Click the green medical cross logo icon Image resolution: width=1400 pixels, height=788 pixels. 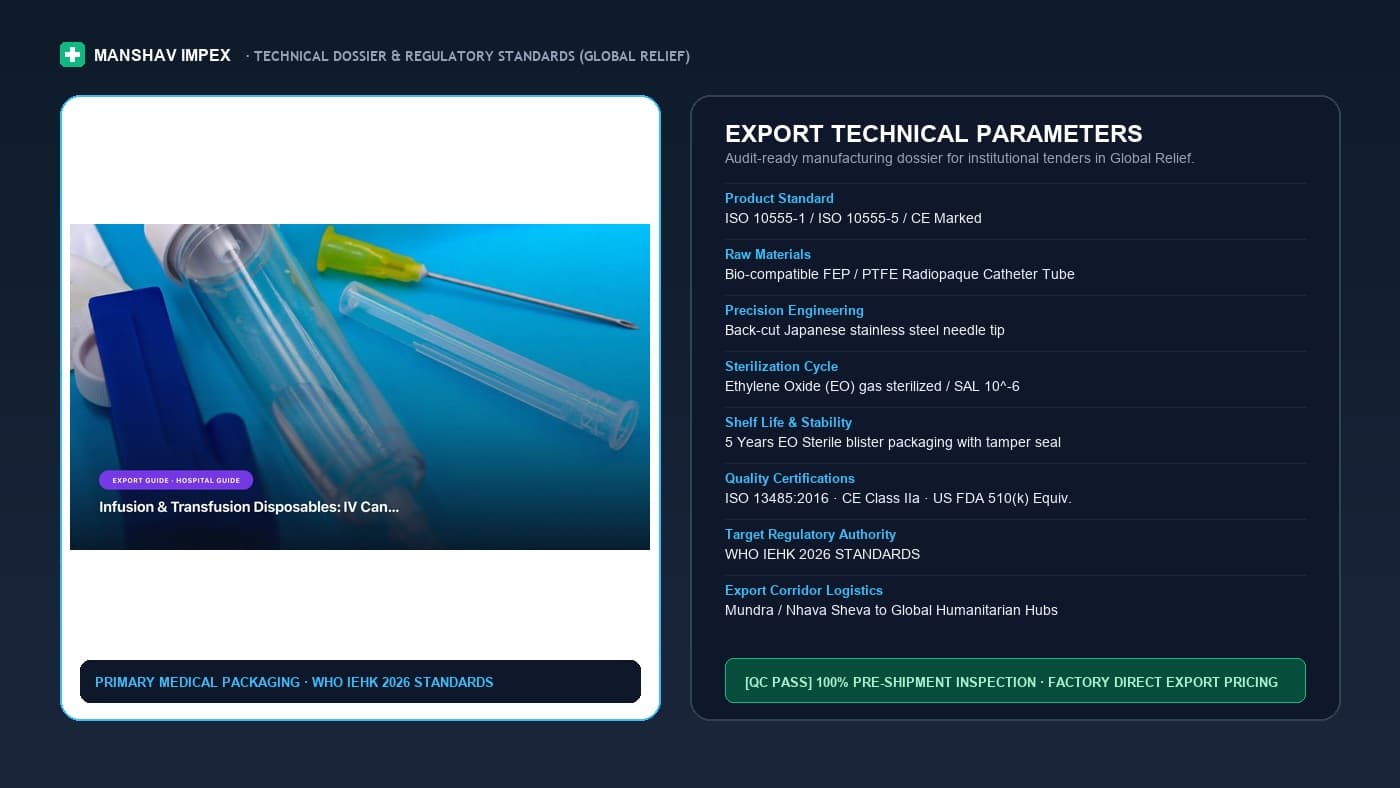click(x=72, y=55)
